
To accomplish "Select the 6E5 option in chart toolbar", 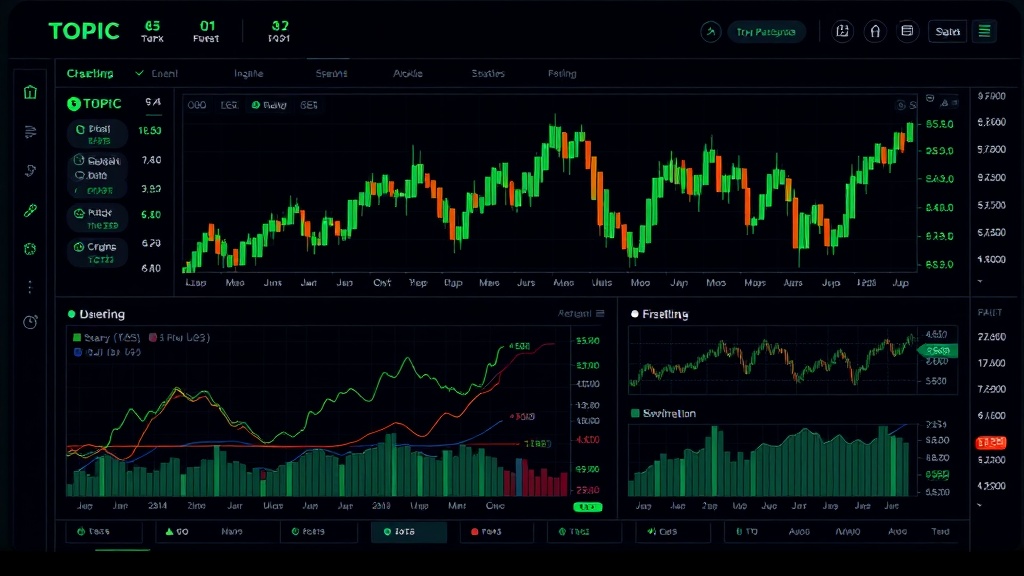I will [x=309, y=105].
